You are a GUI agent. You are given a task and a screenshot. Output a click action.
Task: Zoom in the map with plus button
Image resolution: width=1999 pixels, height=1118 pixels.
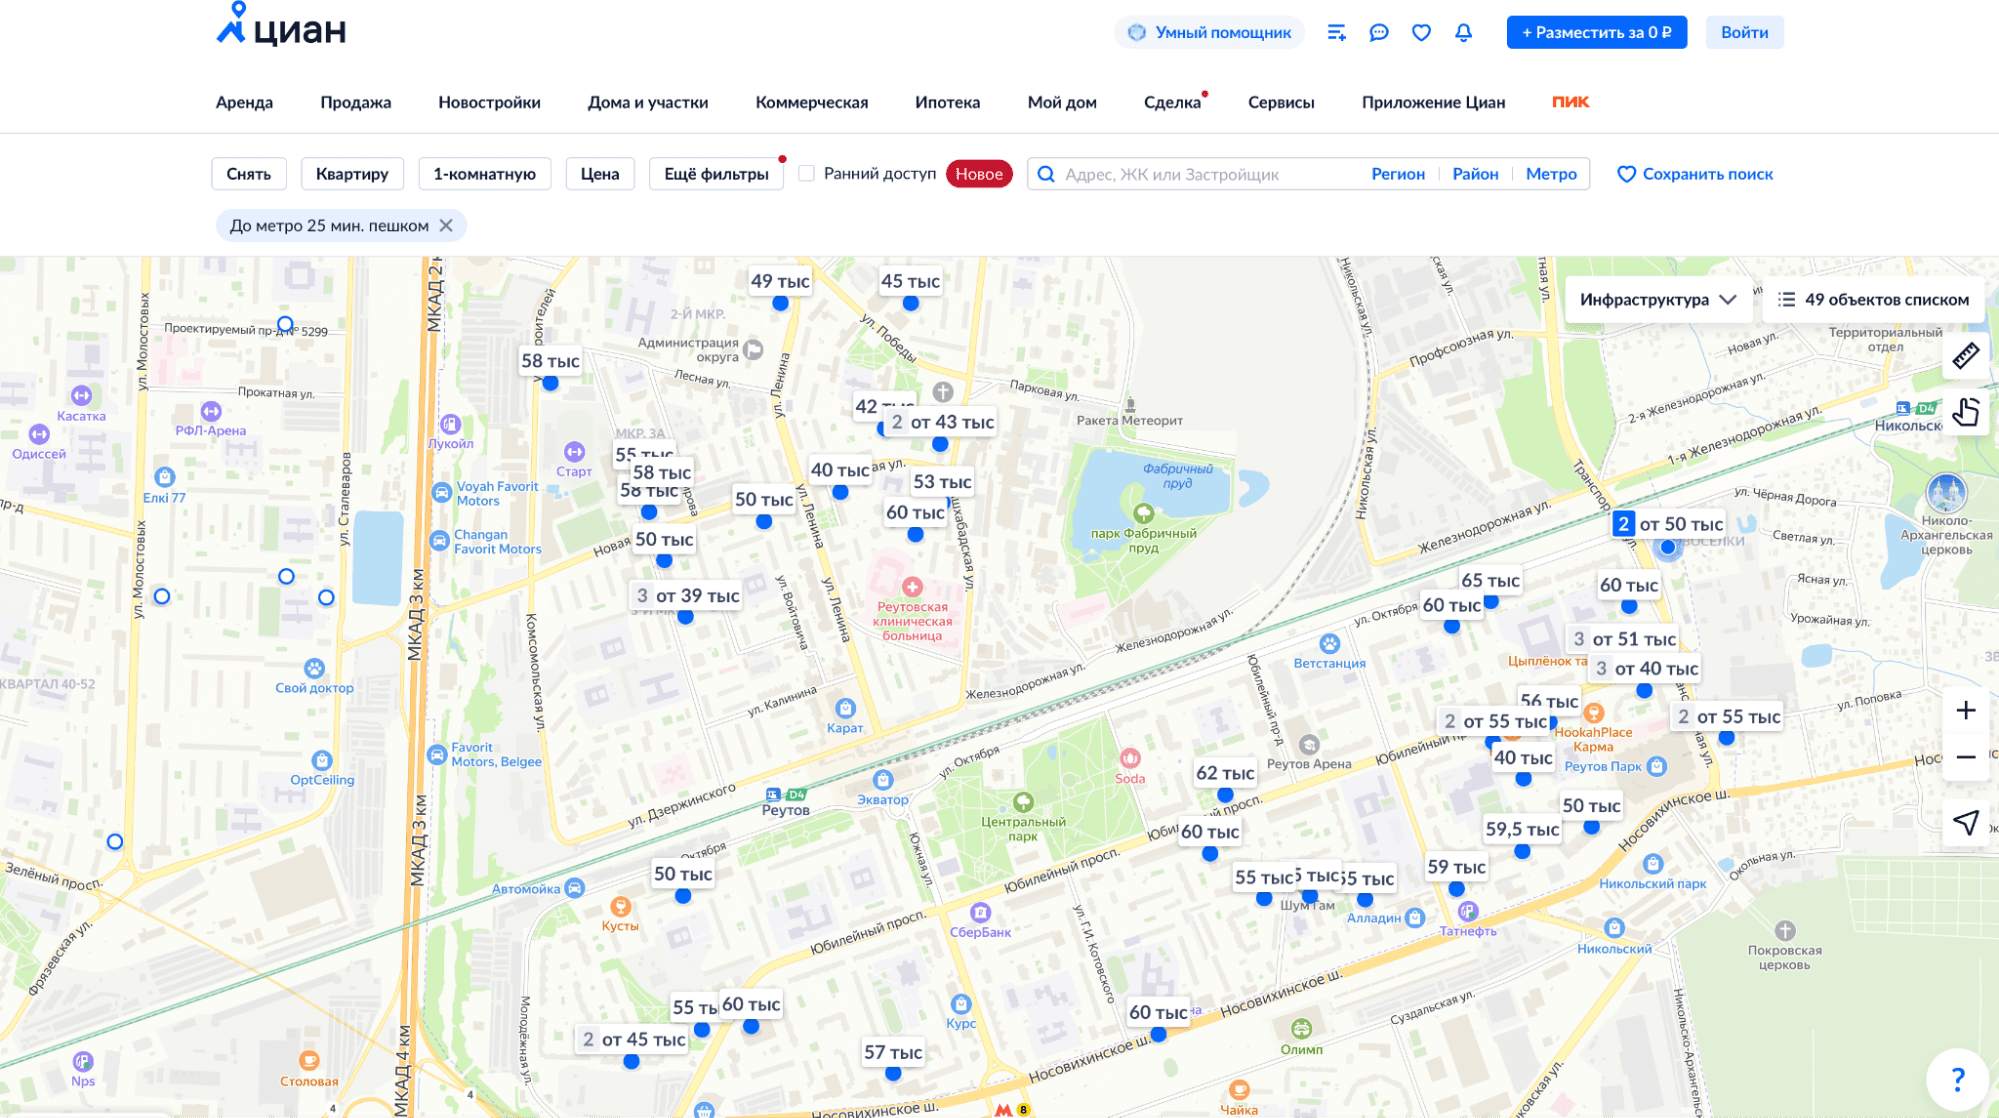click(x=1965, y=710)
